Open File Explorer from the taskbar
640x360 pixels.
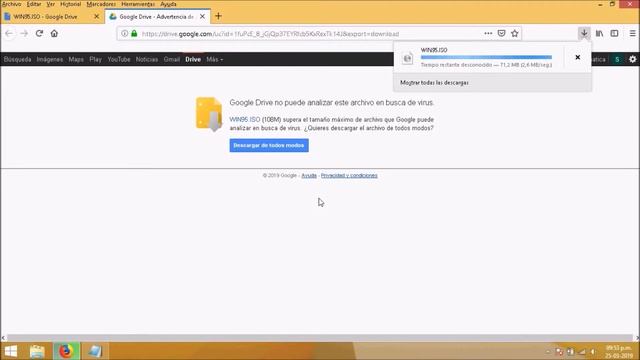click(37, 351)
